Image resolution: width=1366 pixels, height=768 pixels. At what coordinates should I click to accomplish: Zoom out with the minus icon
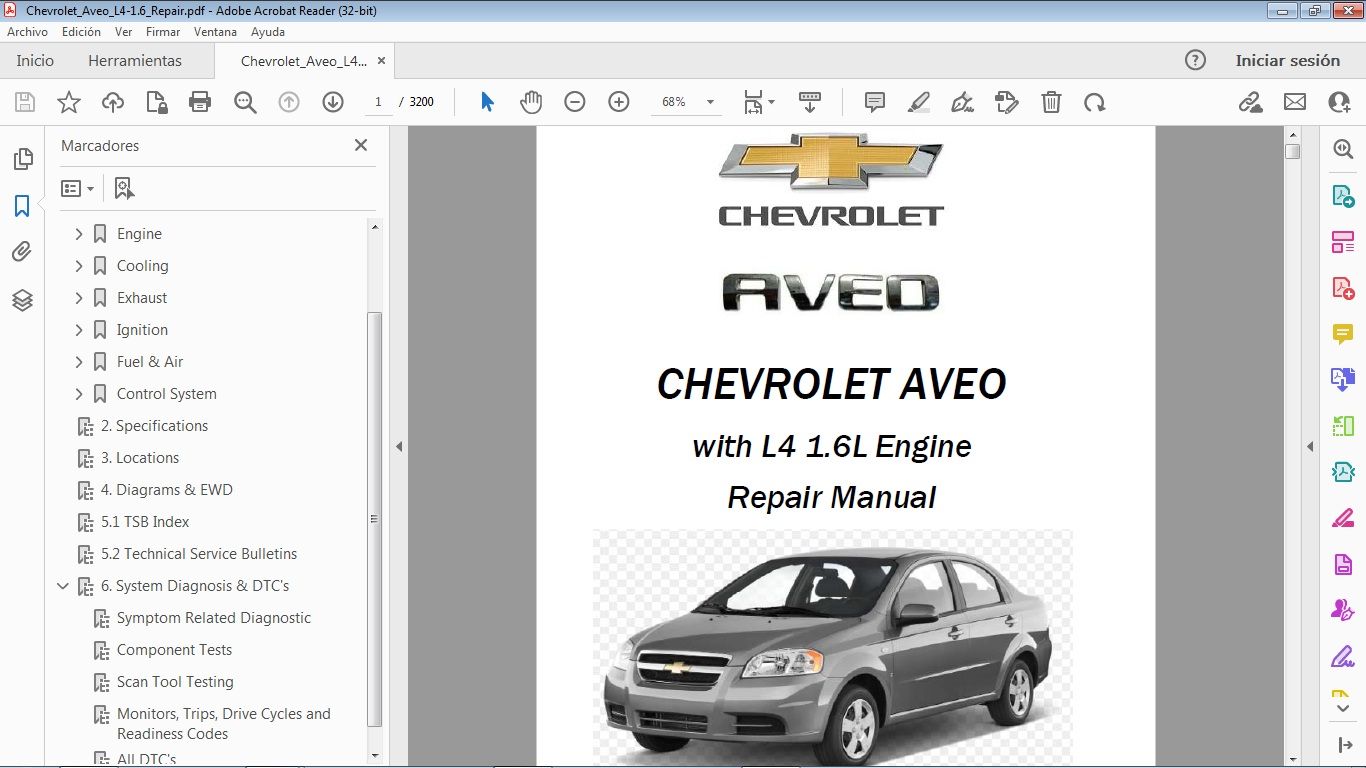[x=574, y=102]
